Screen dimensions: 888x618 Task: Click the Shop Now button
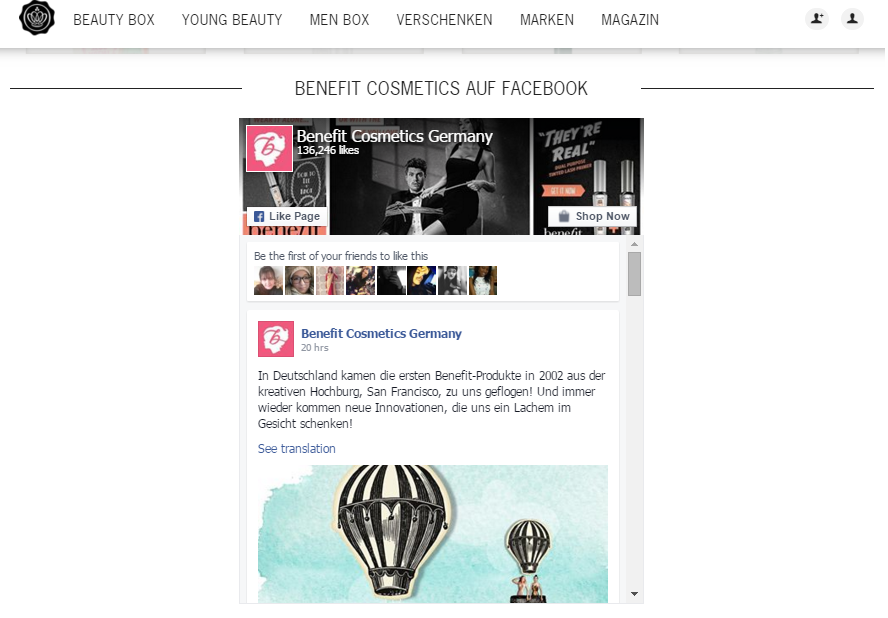593,216
